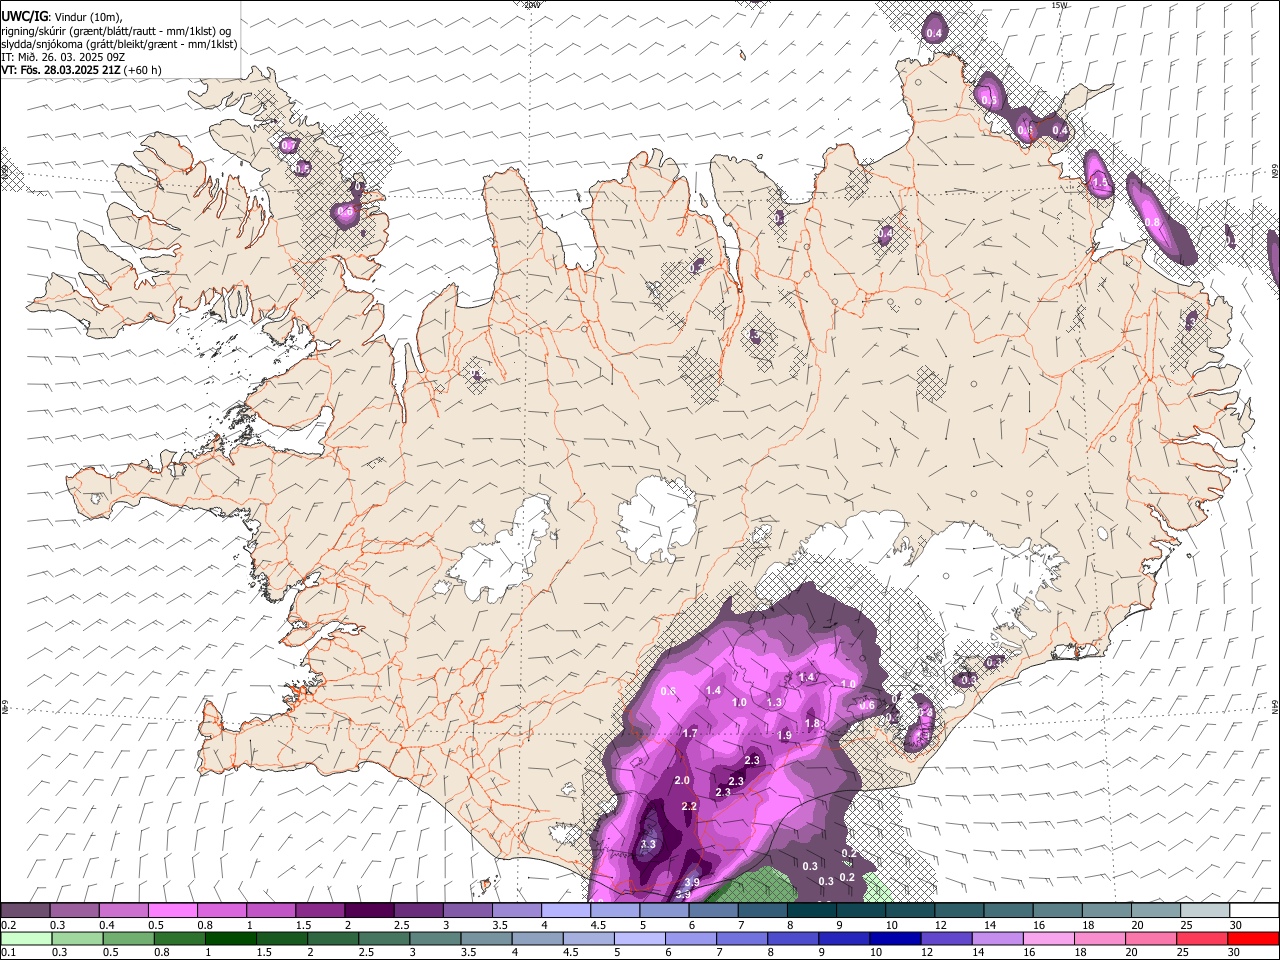Click the darkest green rain swatch between 1 and 1.5
The height and width of the screenshot is (960, 1280).
click(232, 939)
